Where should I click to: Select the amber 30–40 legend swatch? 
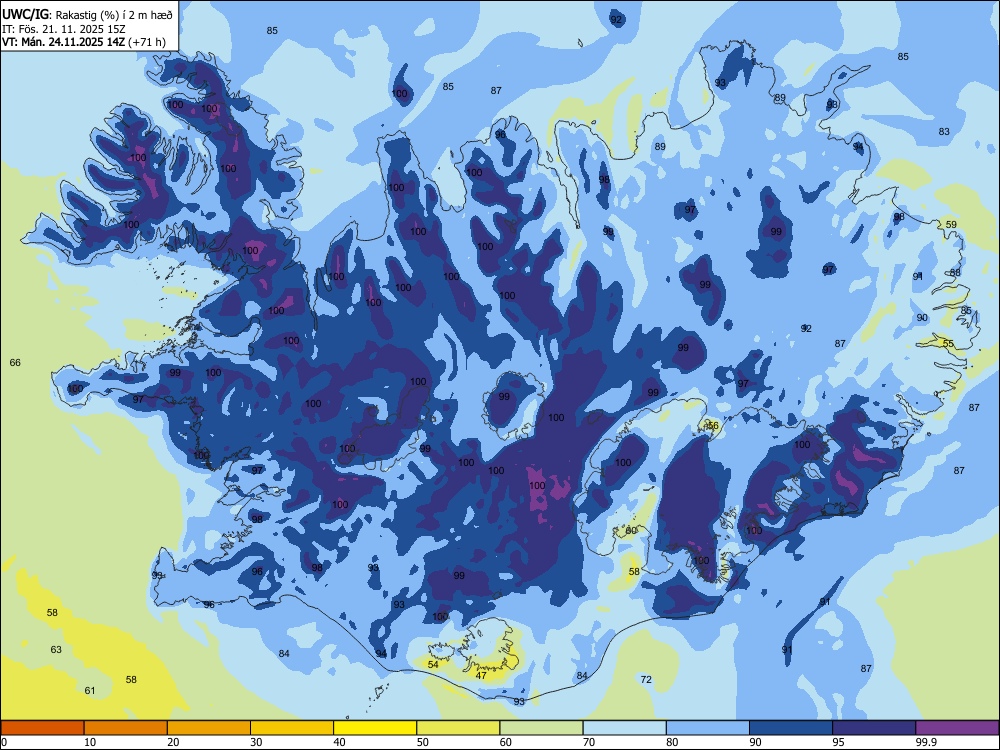pyautogui.click(x=292, y=728)
